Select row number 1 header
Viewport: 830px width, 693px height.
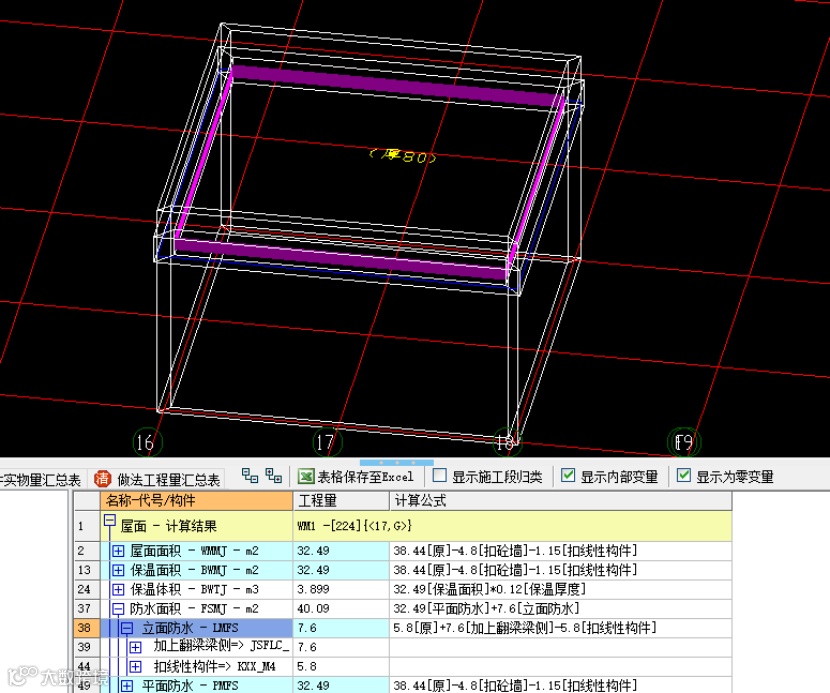(86, 526)
